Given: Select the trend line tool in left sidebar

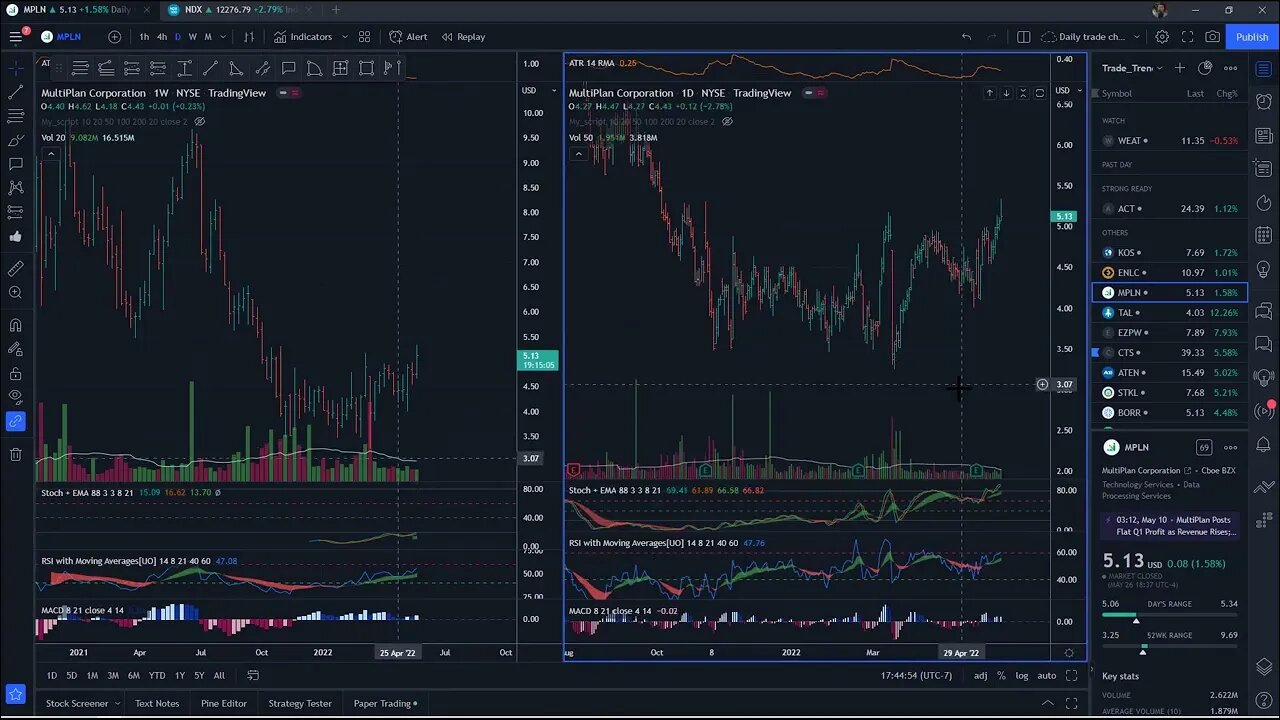Looking at the screenshot, I should click(15, 92).
